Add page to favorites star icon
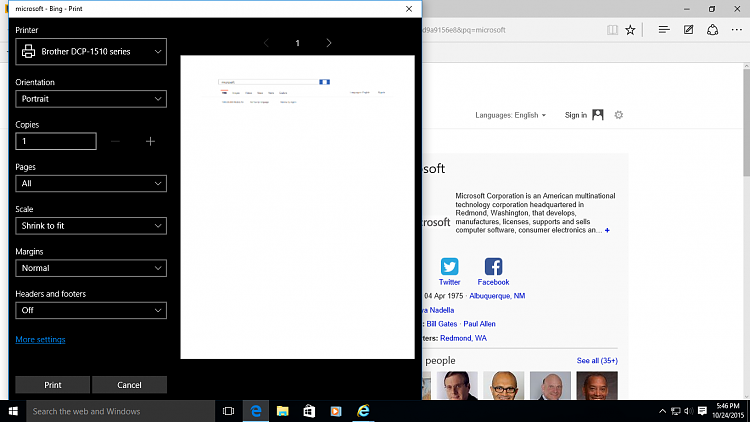This screenshot has height=422, width=750. pos(630,30)
